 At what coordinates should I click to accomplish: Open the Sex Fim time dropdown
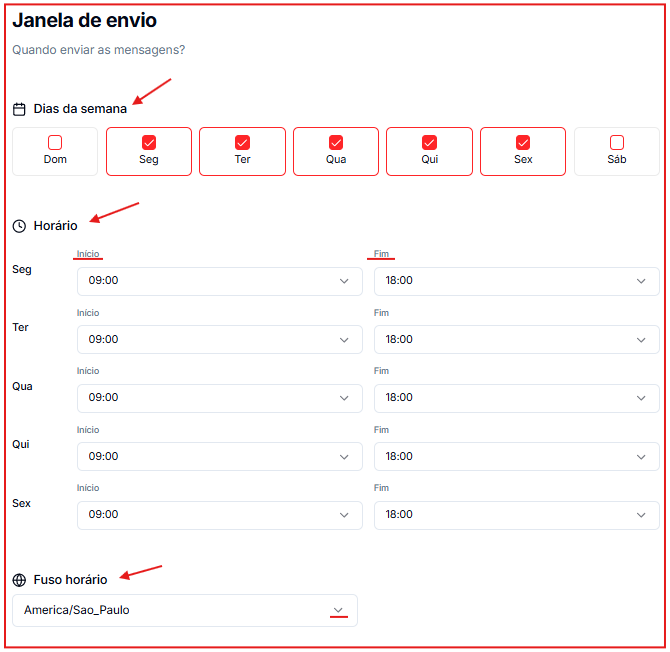(x=517, y=515)
